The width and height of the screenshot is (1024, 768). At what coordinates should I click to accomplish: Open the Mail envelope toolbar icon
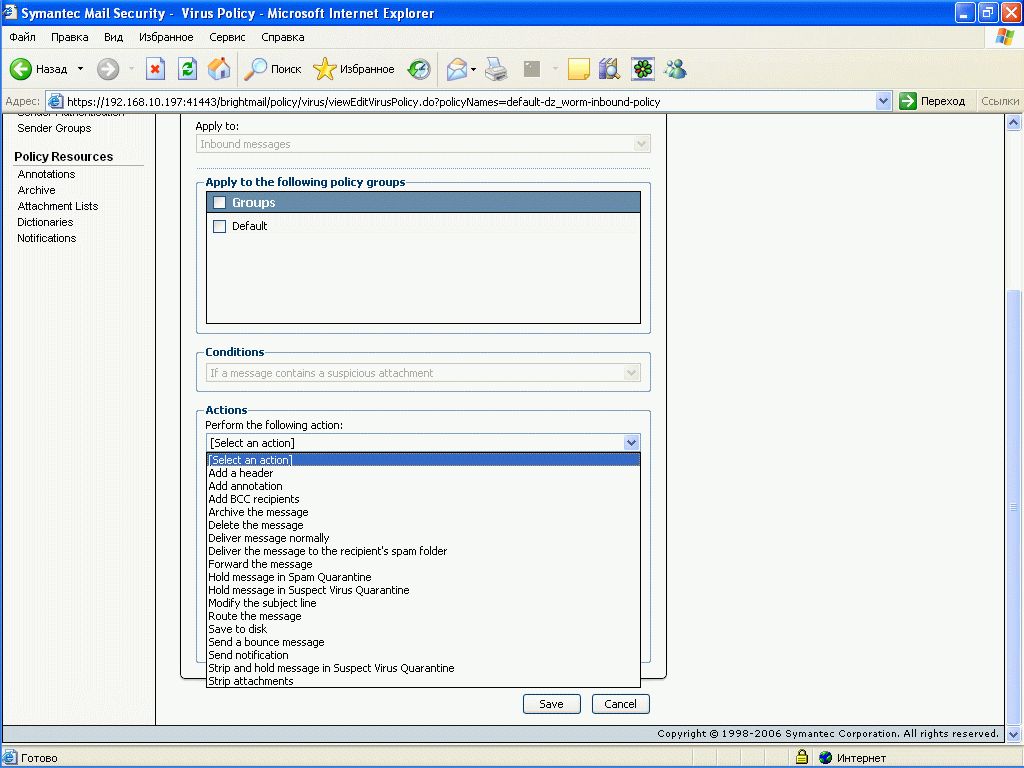(457, 69)
